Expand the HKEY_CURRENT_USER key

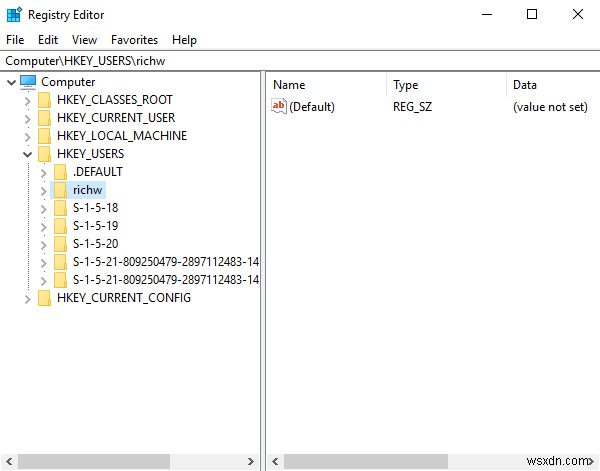28,119
